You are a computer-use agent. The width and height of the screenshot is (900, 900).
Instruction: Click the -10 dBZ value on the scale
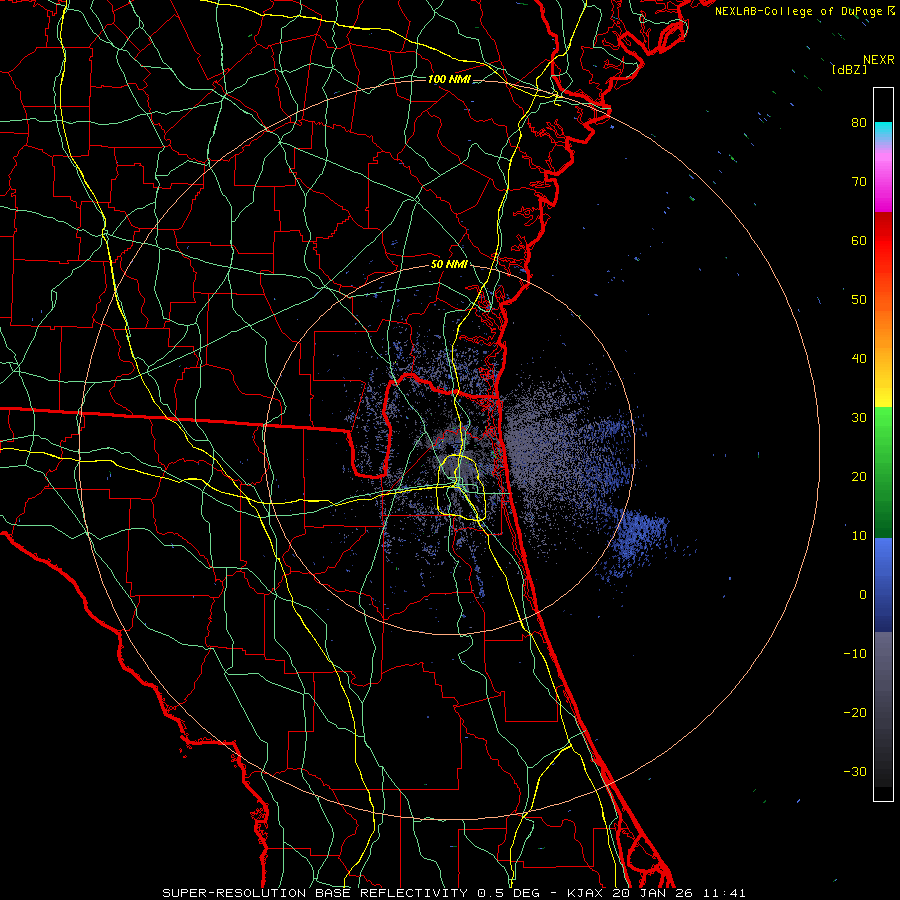[x=855, y=654]
